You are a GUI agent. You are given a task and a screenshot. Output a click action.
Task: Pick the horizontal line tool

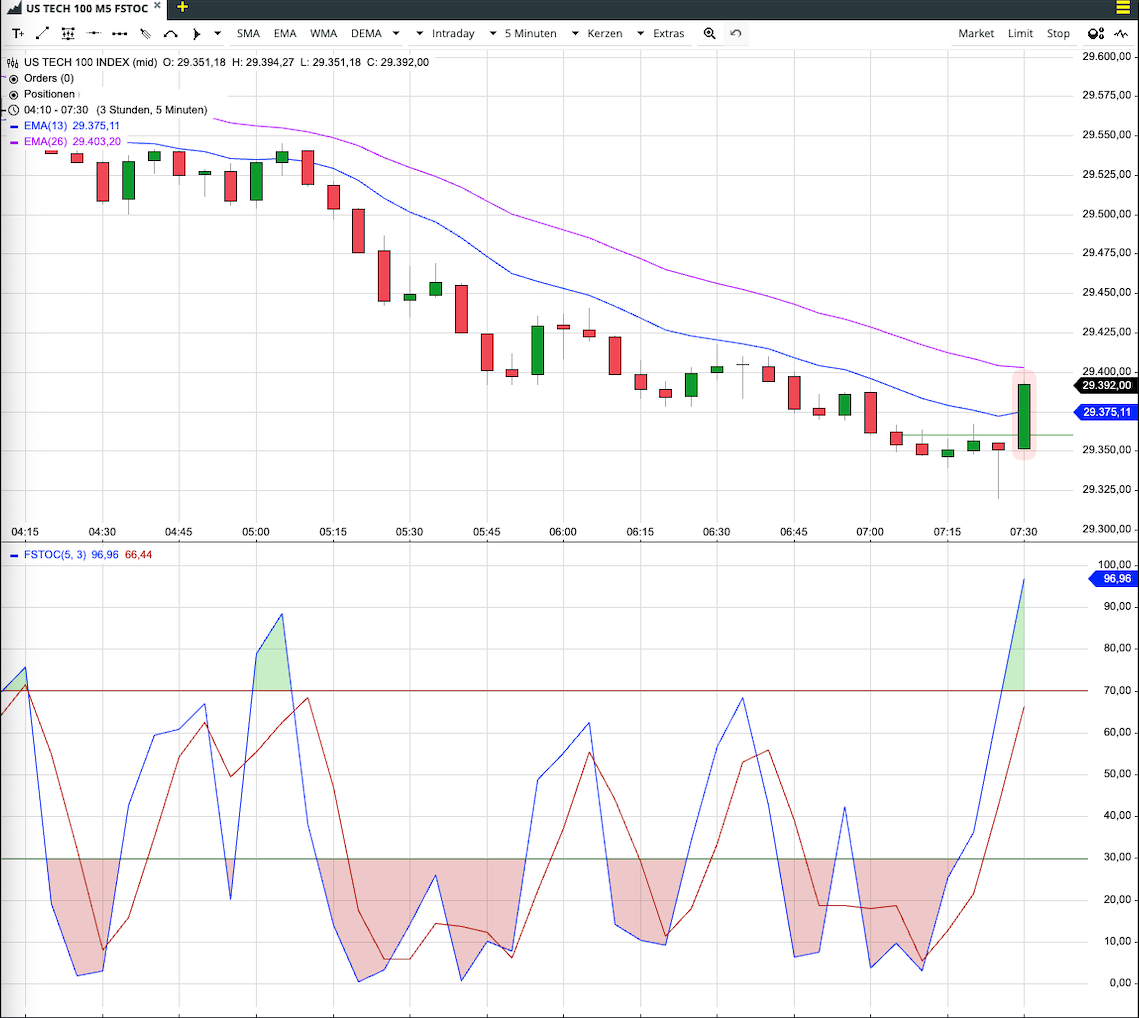(x=93, y=33)
